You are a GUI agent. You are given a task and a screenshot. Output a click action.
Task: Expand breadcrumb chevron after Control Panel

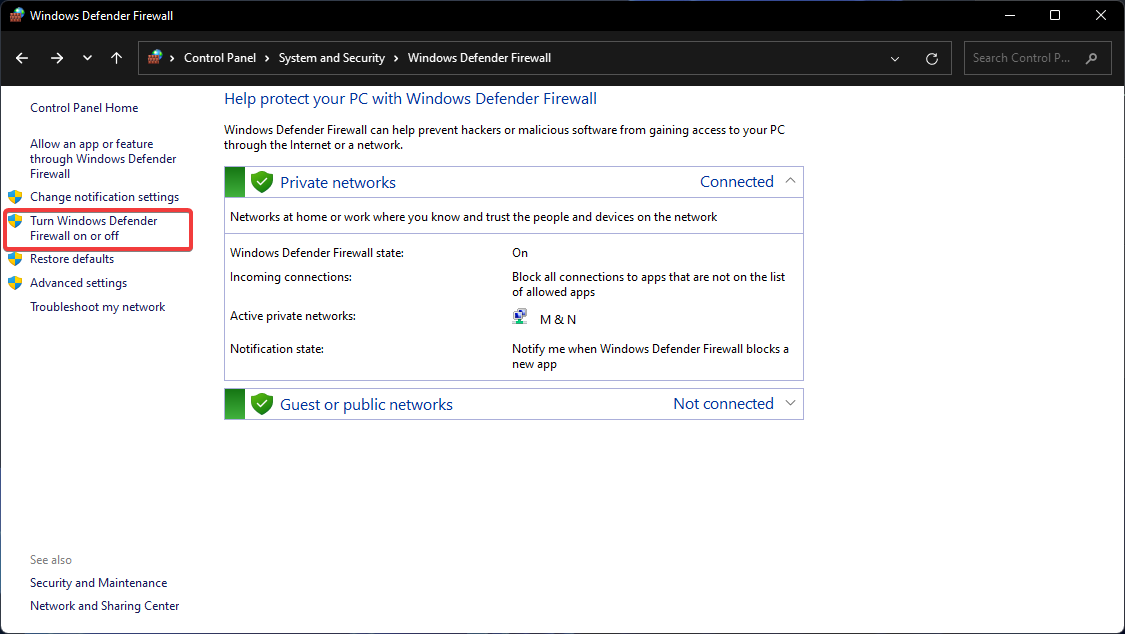tap(267, 58)
